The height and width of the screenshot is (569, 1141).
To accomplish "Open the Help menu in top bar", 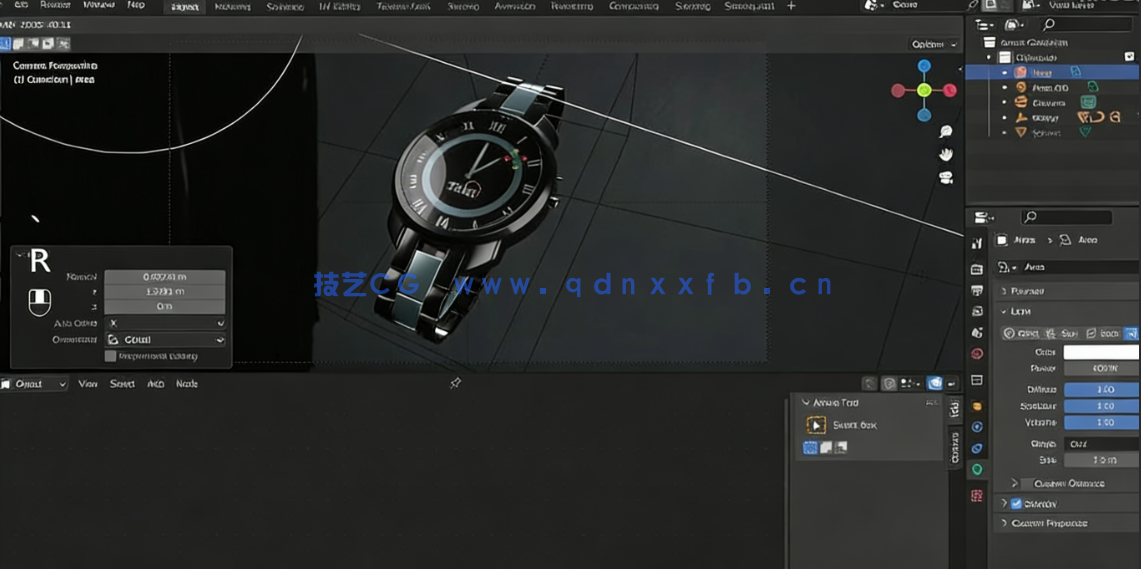I will [135, 5].
